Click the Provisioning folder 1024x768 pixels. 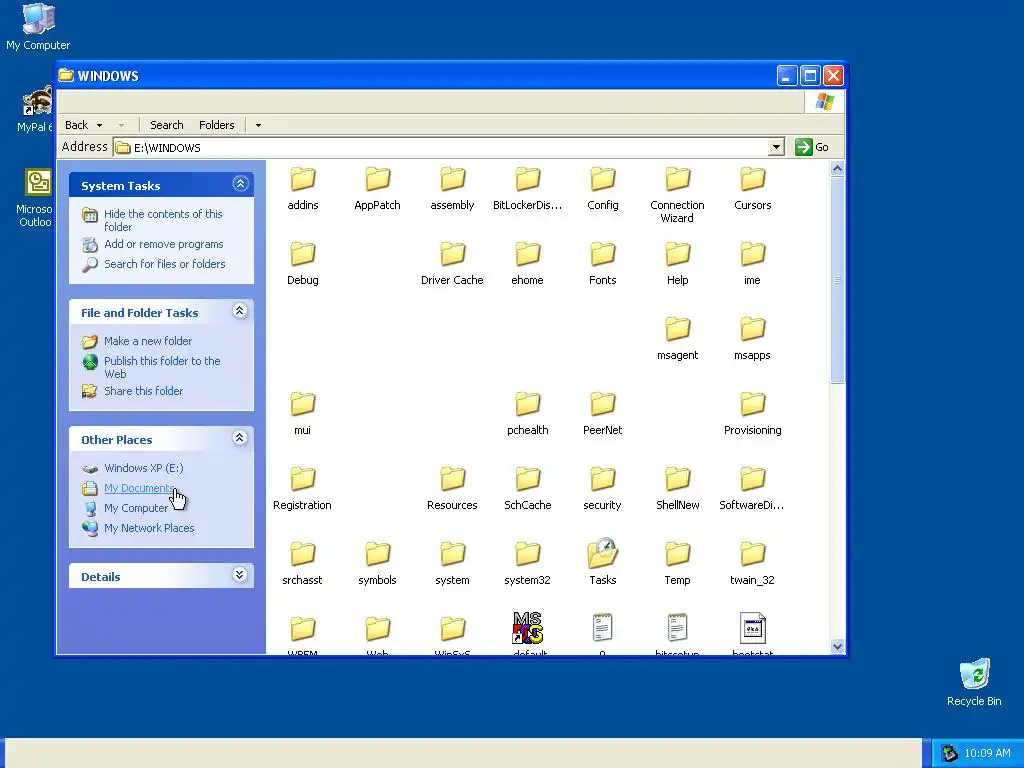click(x=752, y=414)
